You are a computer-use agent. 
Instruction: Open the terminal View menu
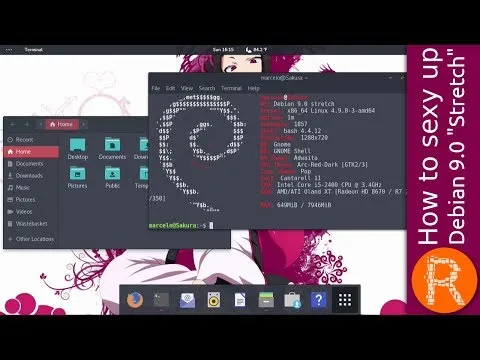click(187, 88)
